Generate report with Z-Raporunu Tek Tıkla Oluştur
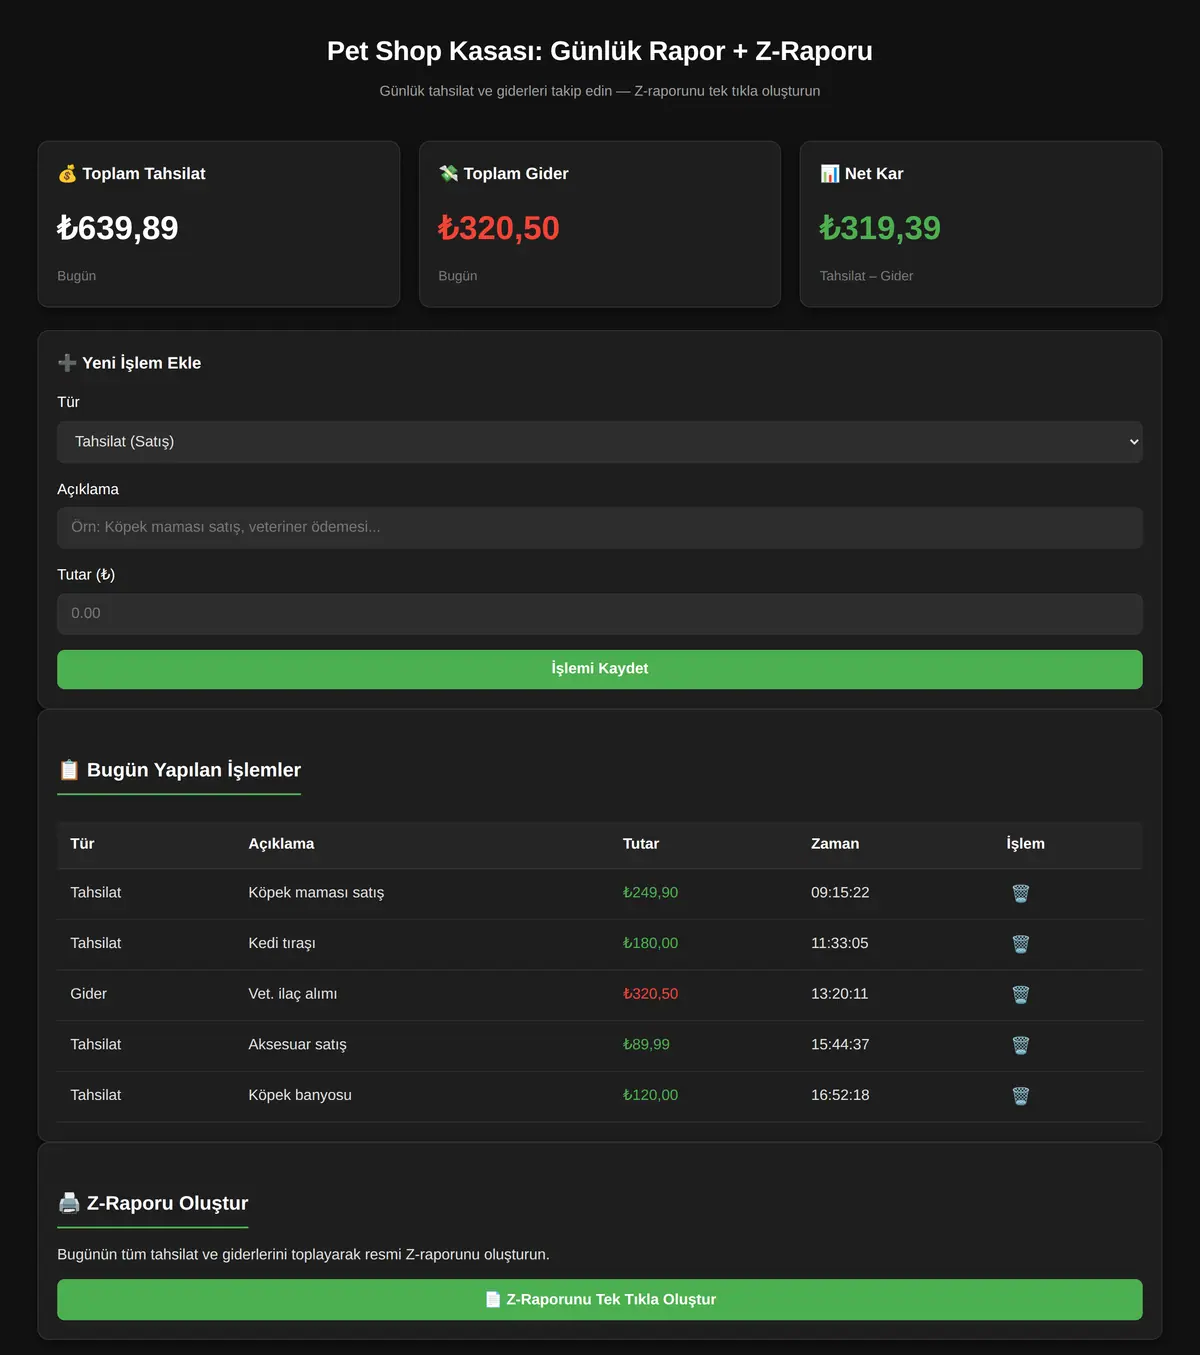1200x1355 pixels. tap(600, 1299)
